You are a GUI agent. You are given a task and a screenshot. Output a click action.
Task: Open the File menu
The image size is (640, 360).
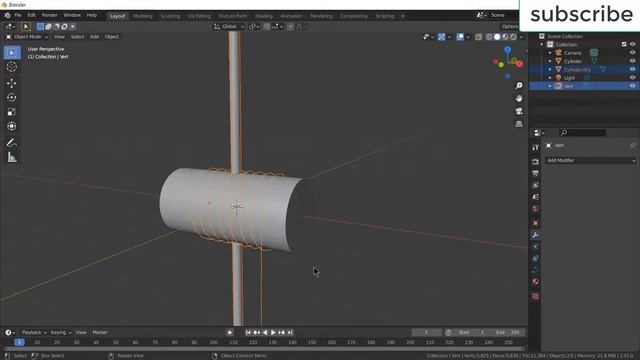pos(18,16)
